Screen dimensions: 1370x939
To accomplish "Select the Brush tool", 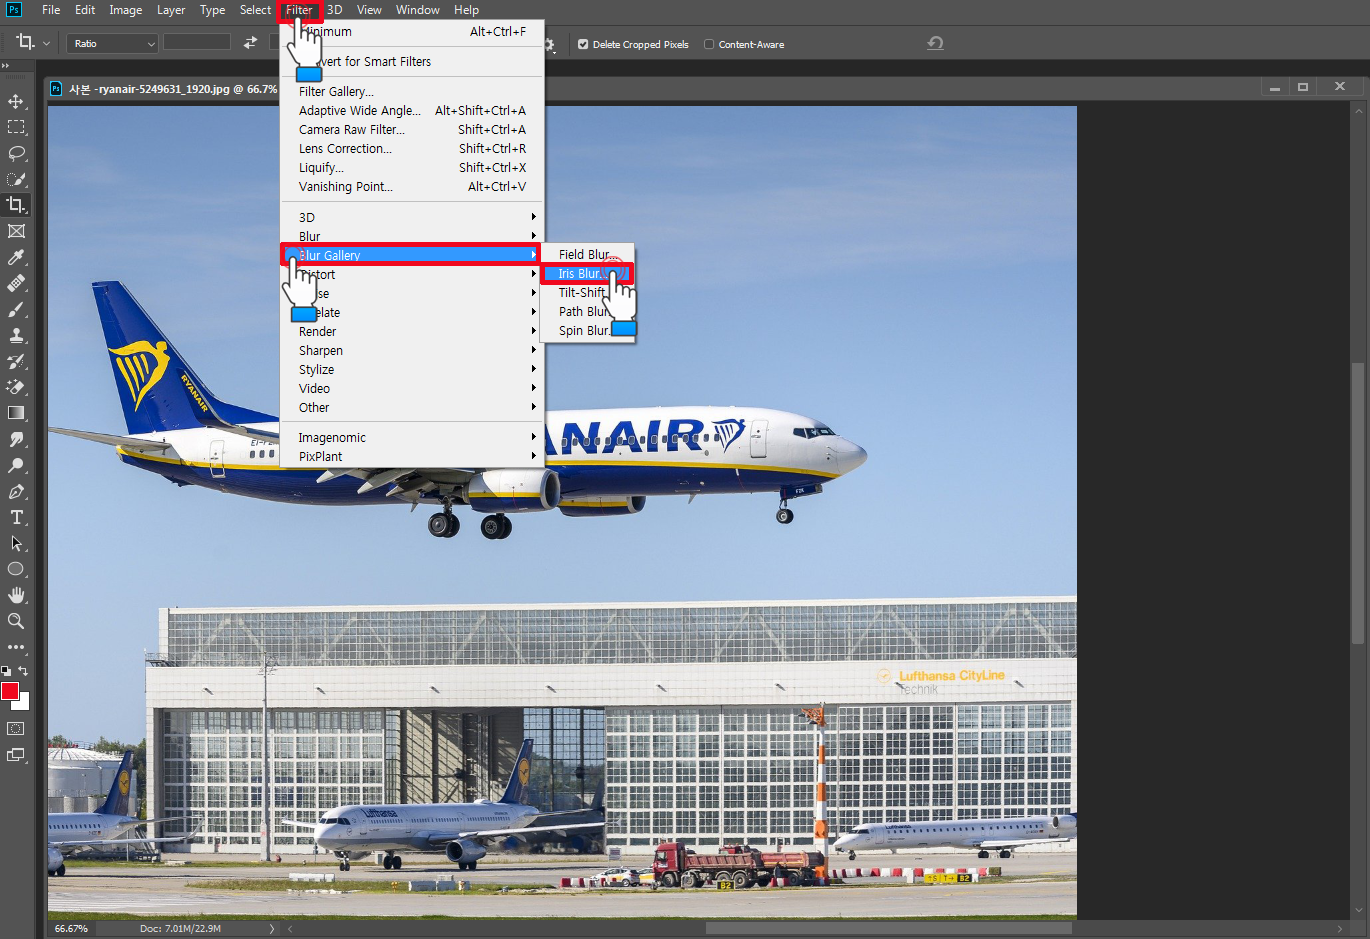I will point(16,309).
